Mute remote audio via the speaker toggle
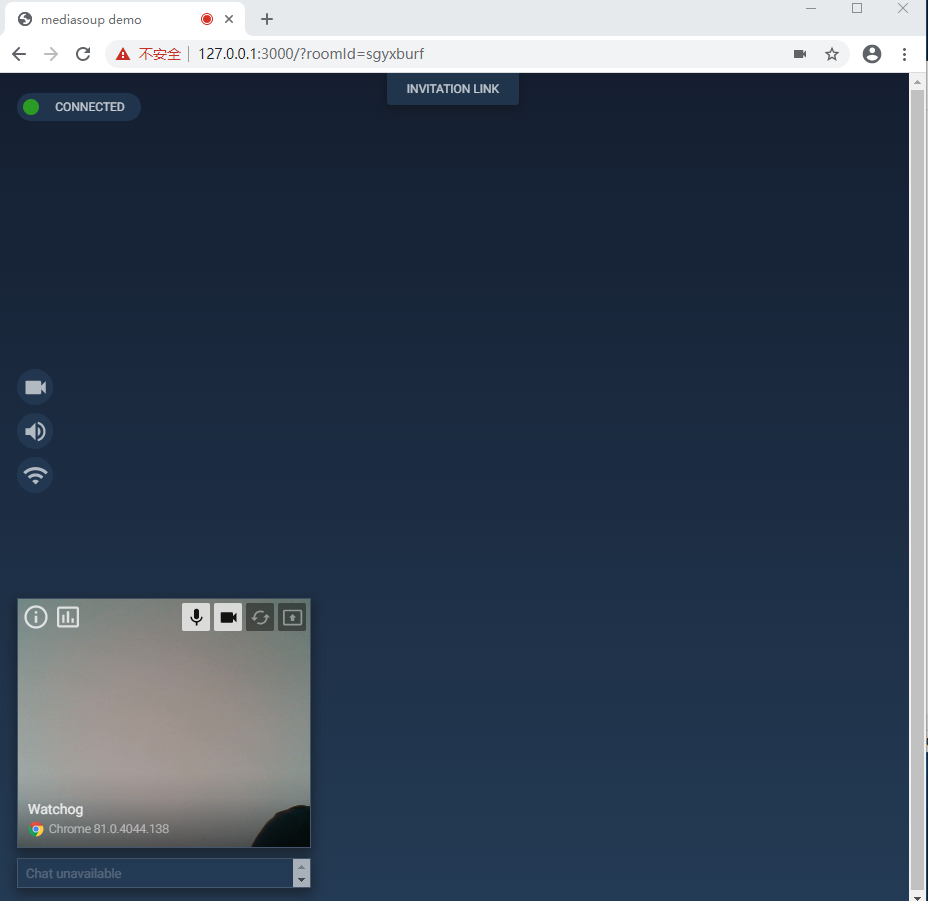 click(x=34, y=431)
